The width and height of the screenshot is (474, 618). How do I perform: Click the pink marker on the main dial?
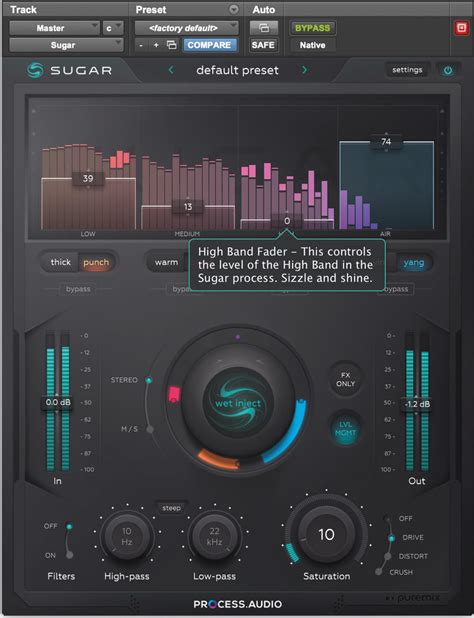174,394
